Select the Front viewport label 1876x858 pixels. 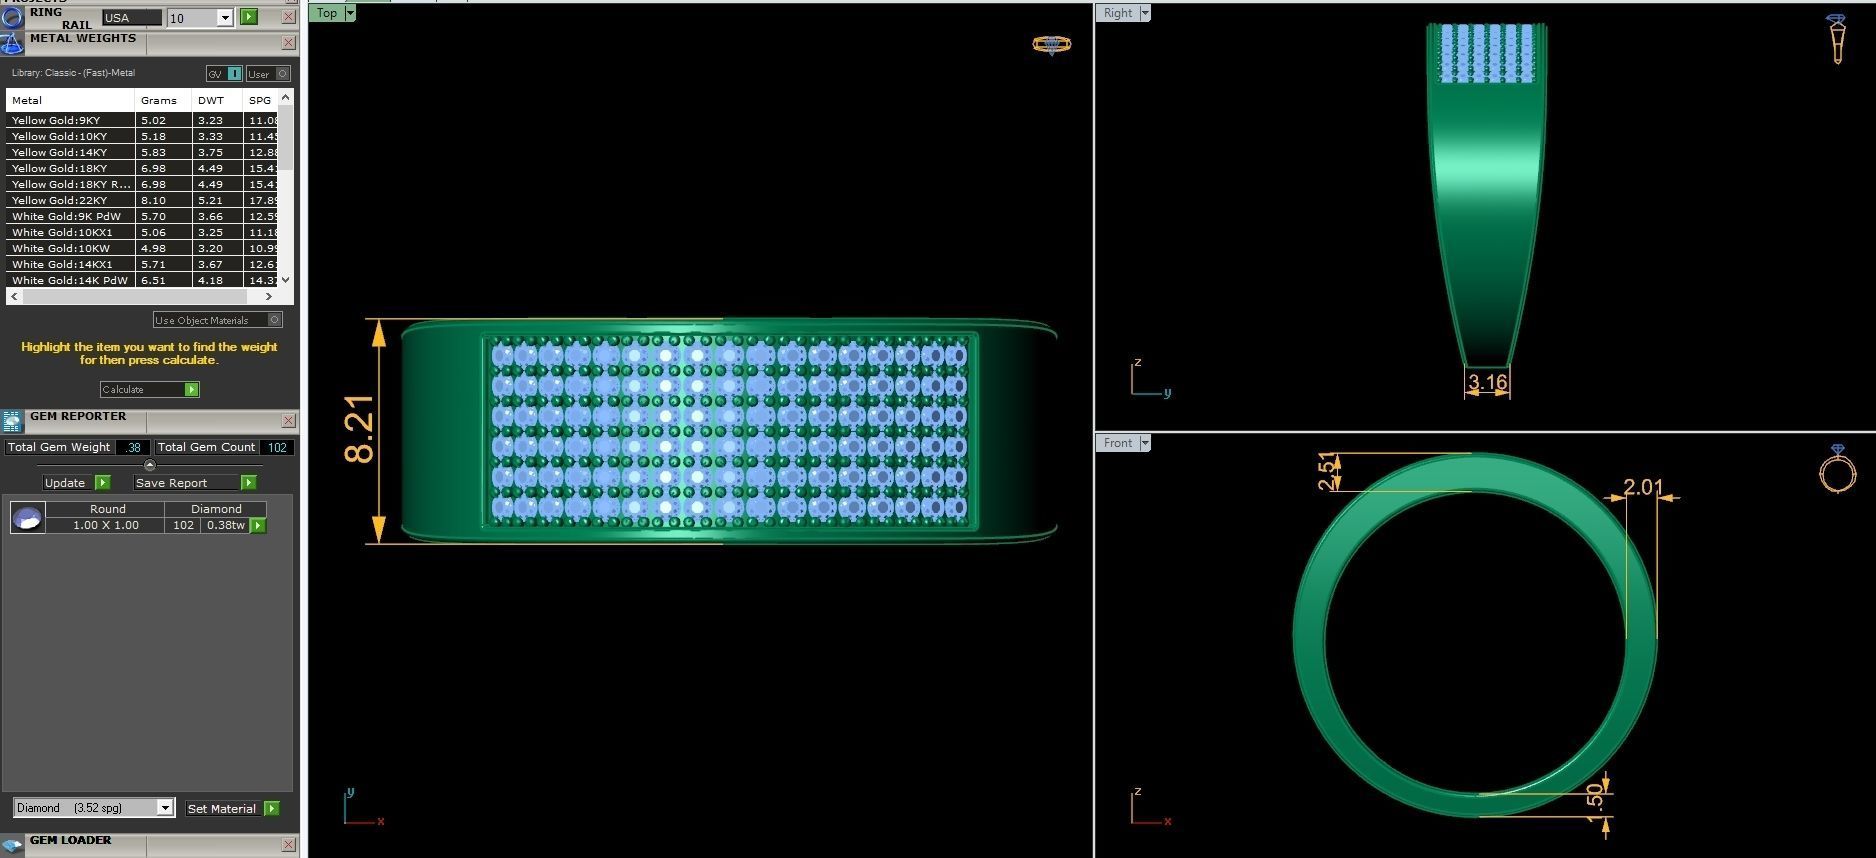coord(1118,443)
